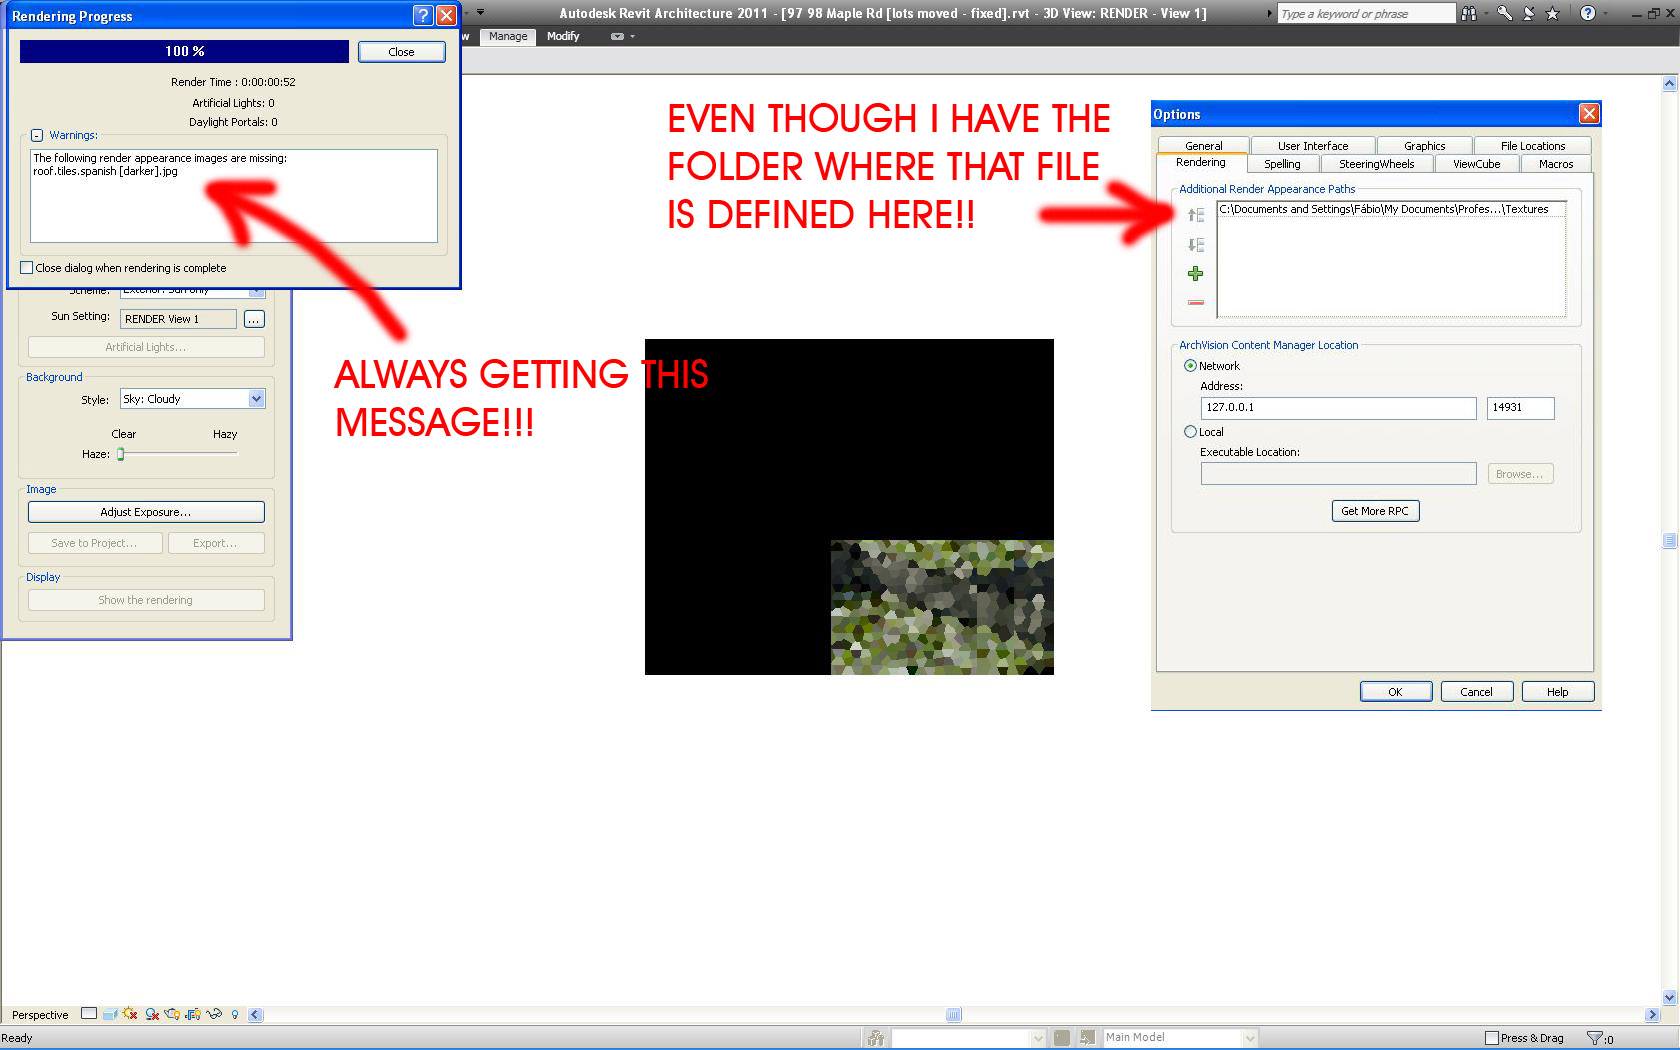Click the reveal hidden elements lightbulb icon
This screenshot has width=1680, height=1050.
point(235,1014)
